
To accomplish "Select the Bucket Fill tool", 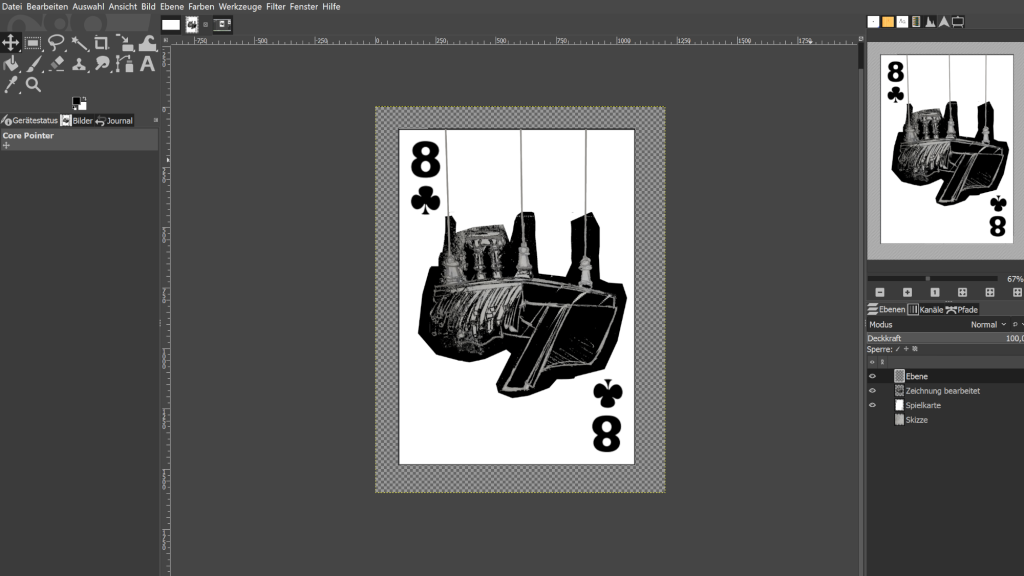I will pyautogui.click(x=10, y=64).
